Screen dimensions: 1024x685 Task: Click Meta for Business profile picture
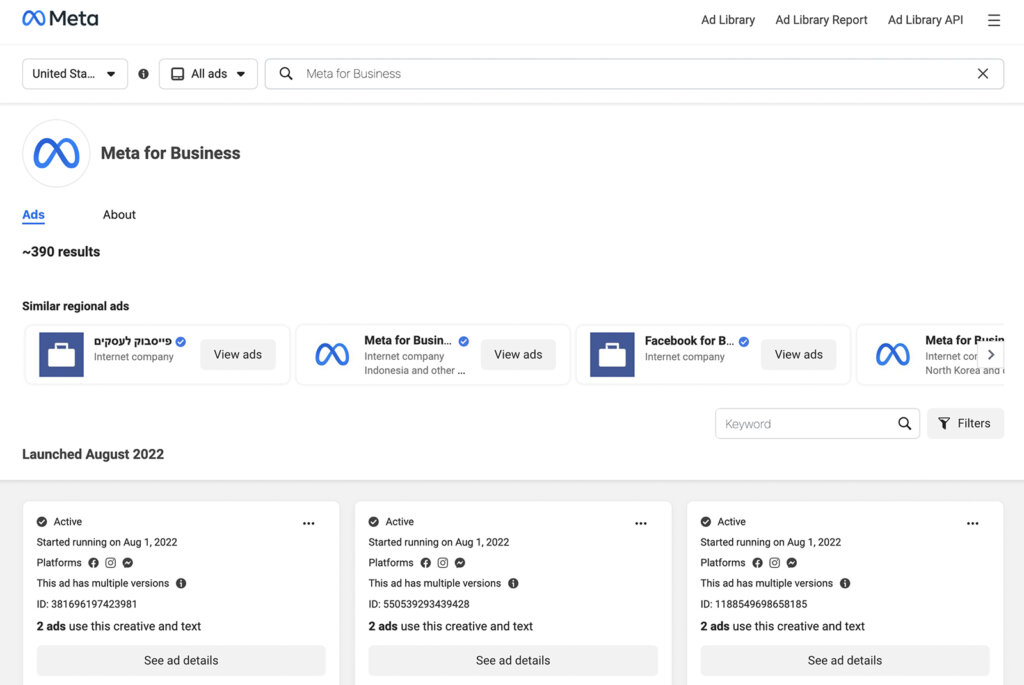(56, 153)
